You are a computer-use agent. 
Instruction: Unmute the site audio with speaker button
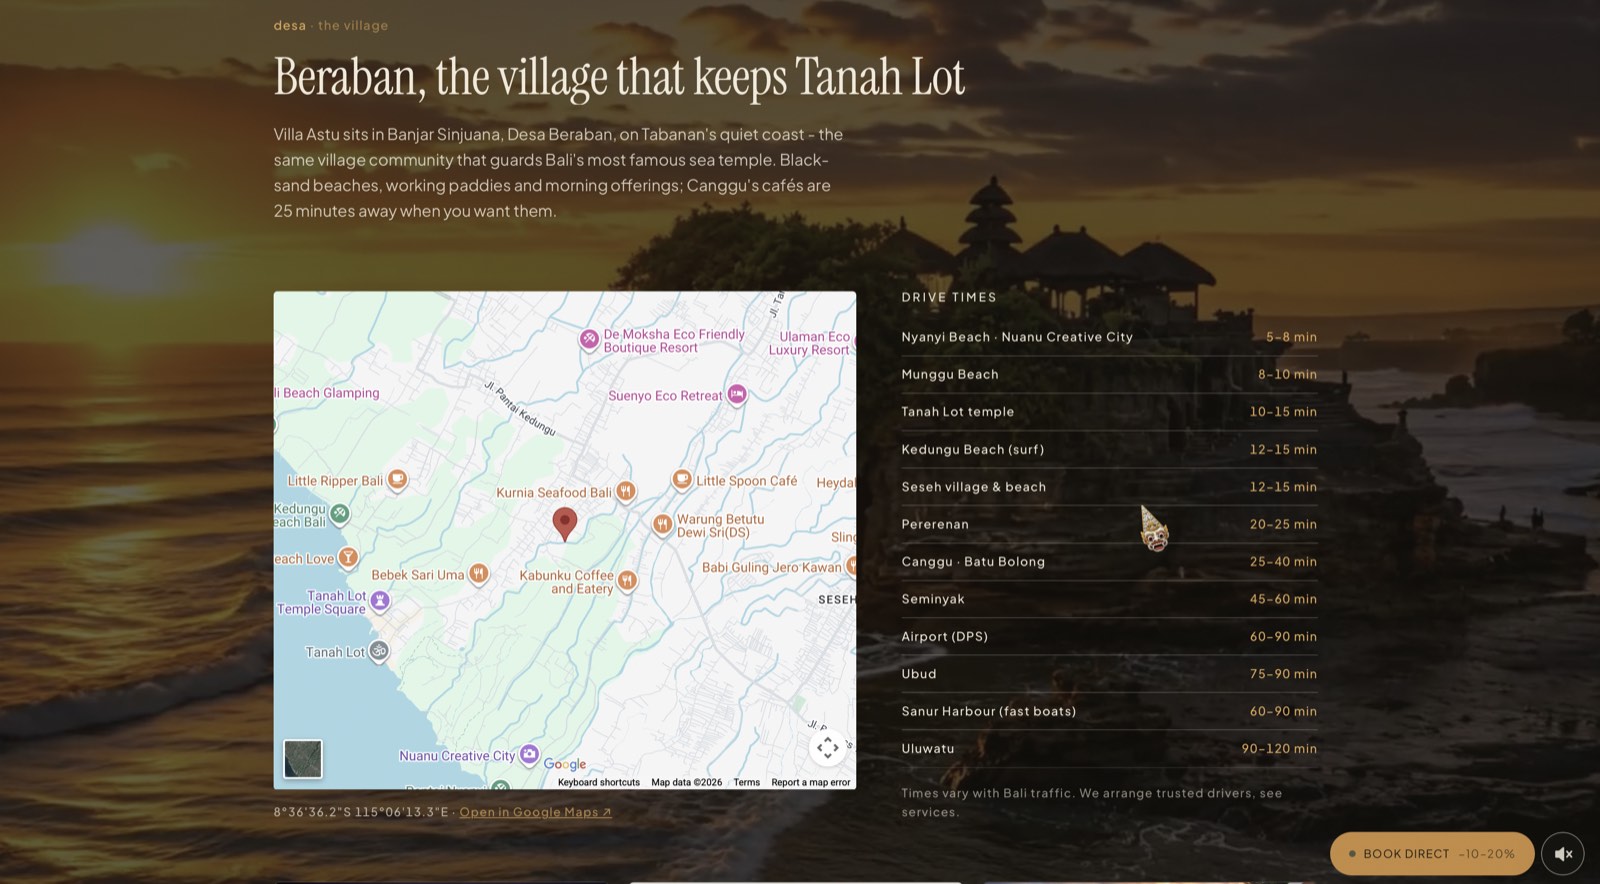point(1563,854)
